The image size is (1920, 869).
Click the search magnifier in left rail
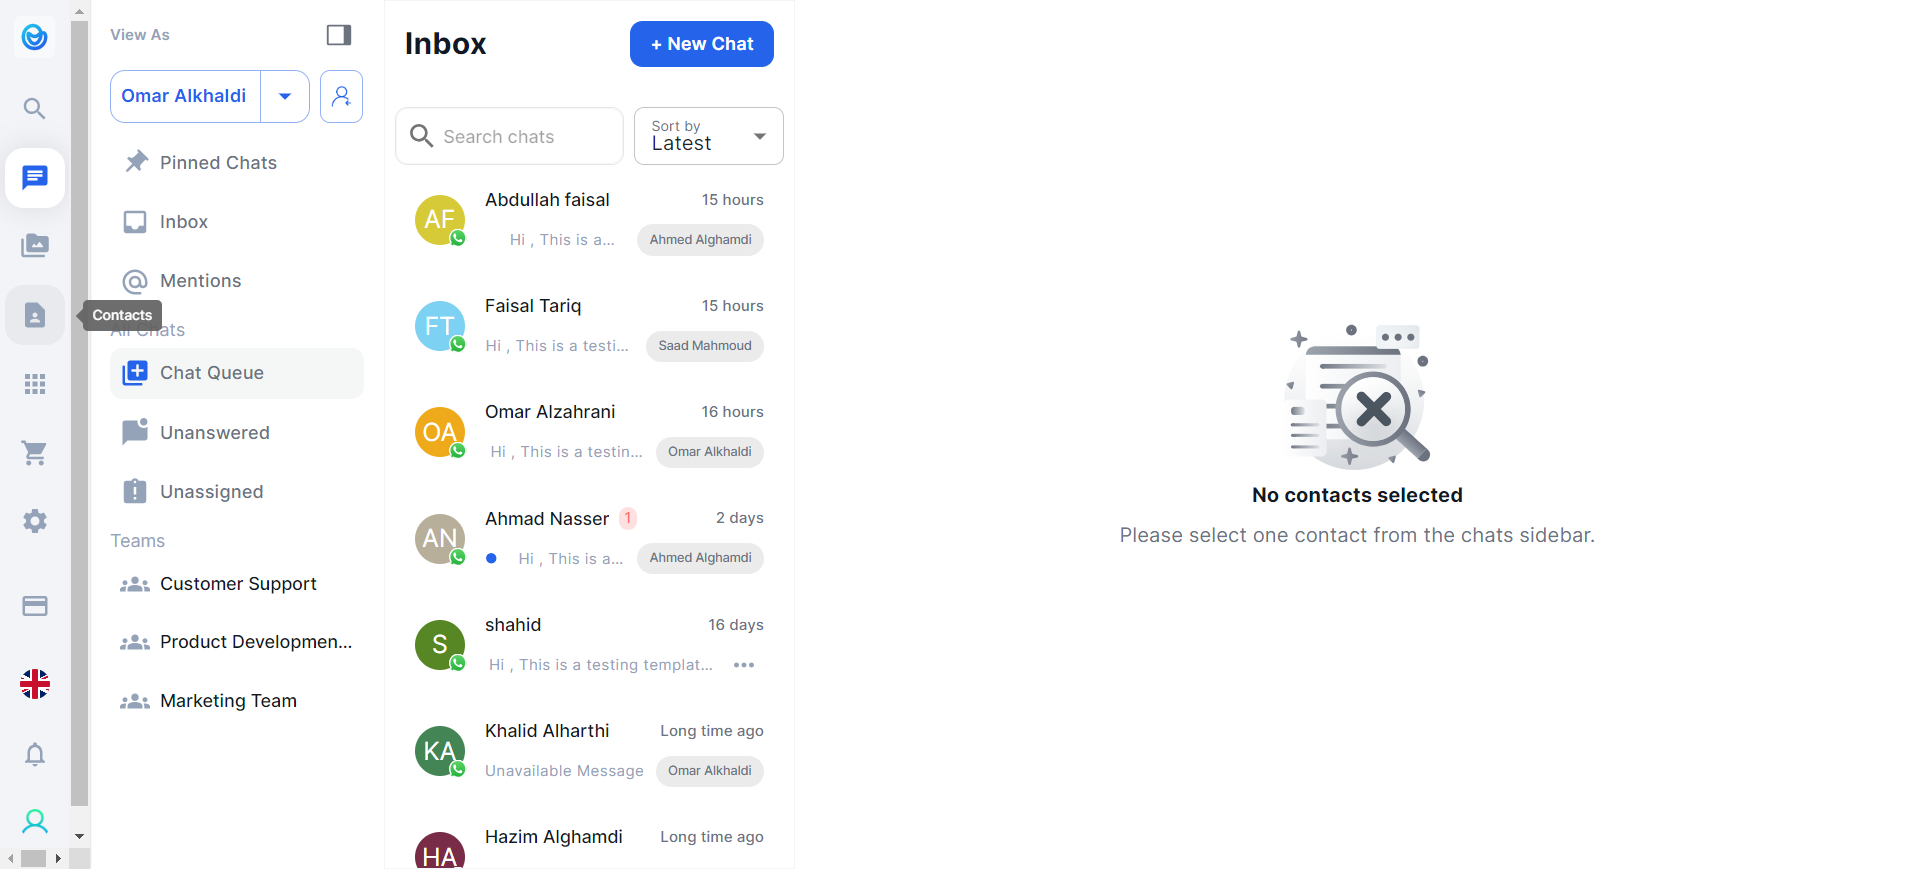35,108
